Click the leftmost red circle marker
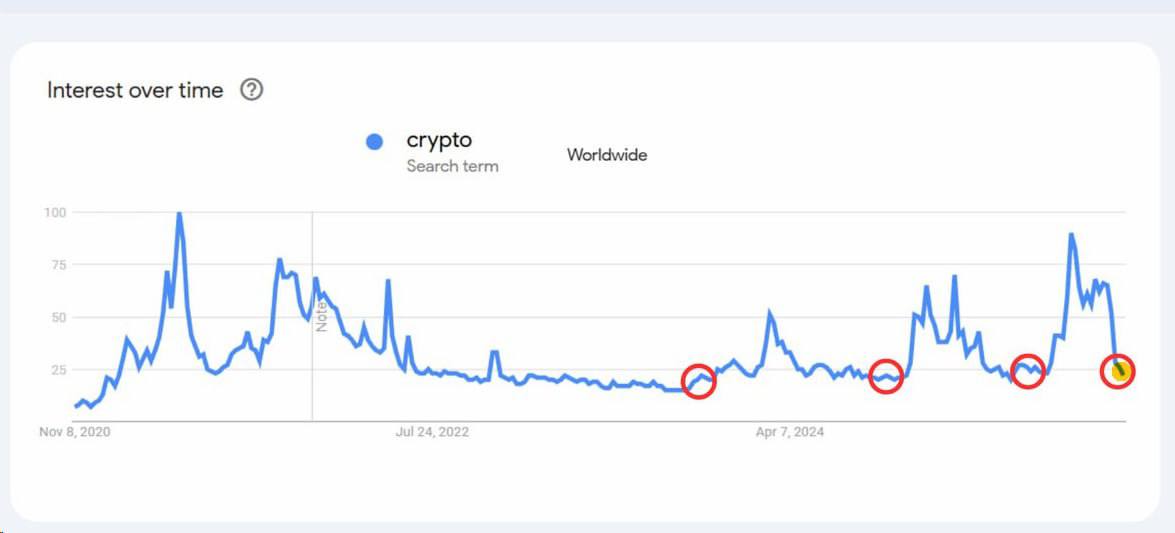Screen dimensions: 1175x533 [700, 381]
